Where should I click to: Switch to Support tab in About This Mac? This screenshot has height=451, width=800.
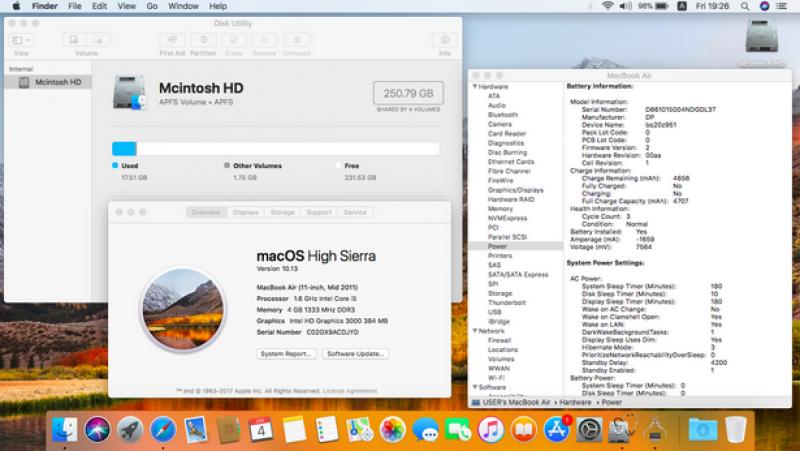[x=319, y=212]
